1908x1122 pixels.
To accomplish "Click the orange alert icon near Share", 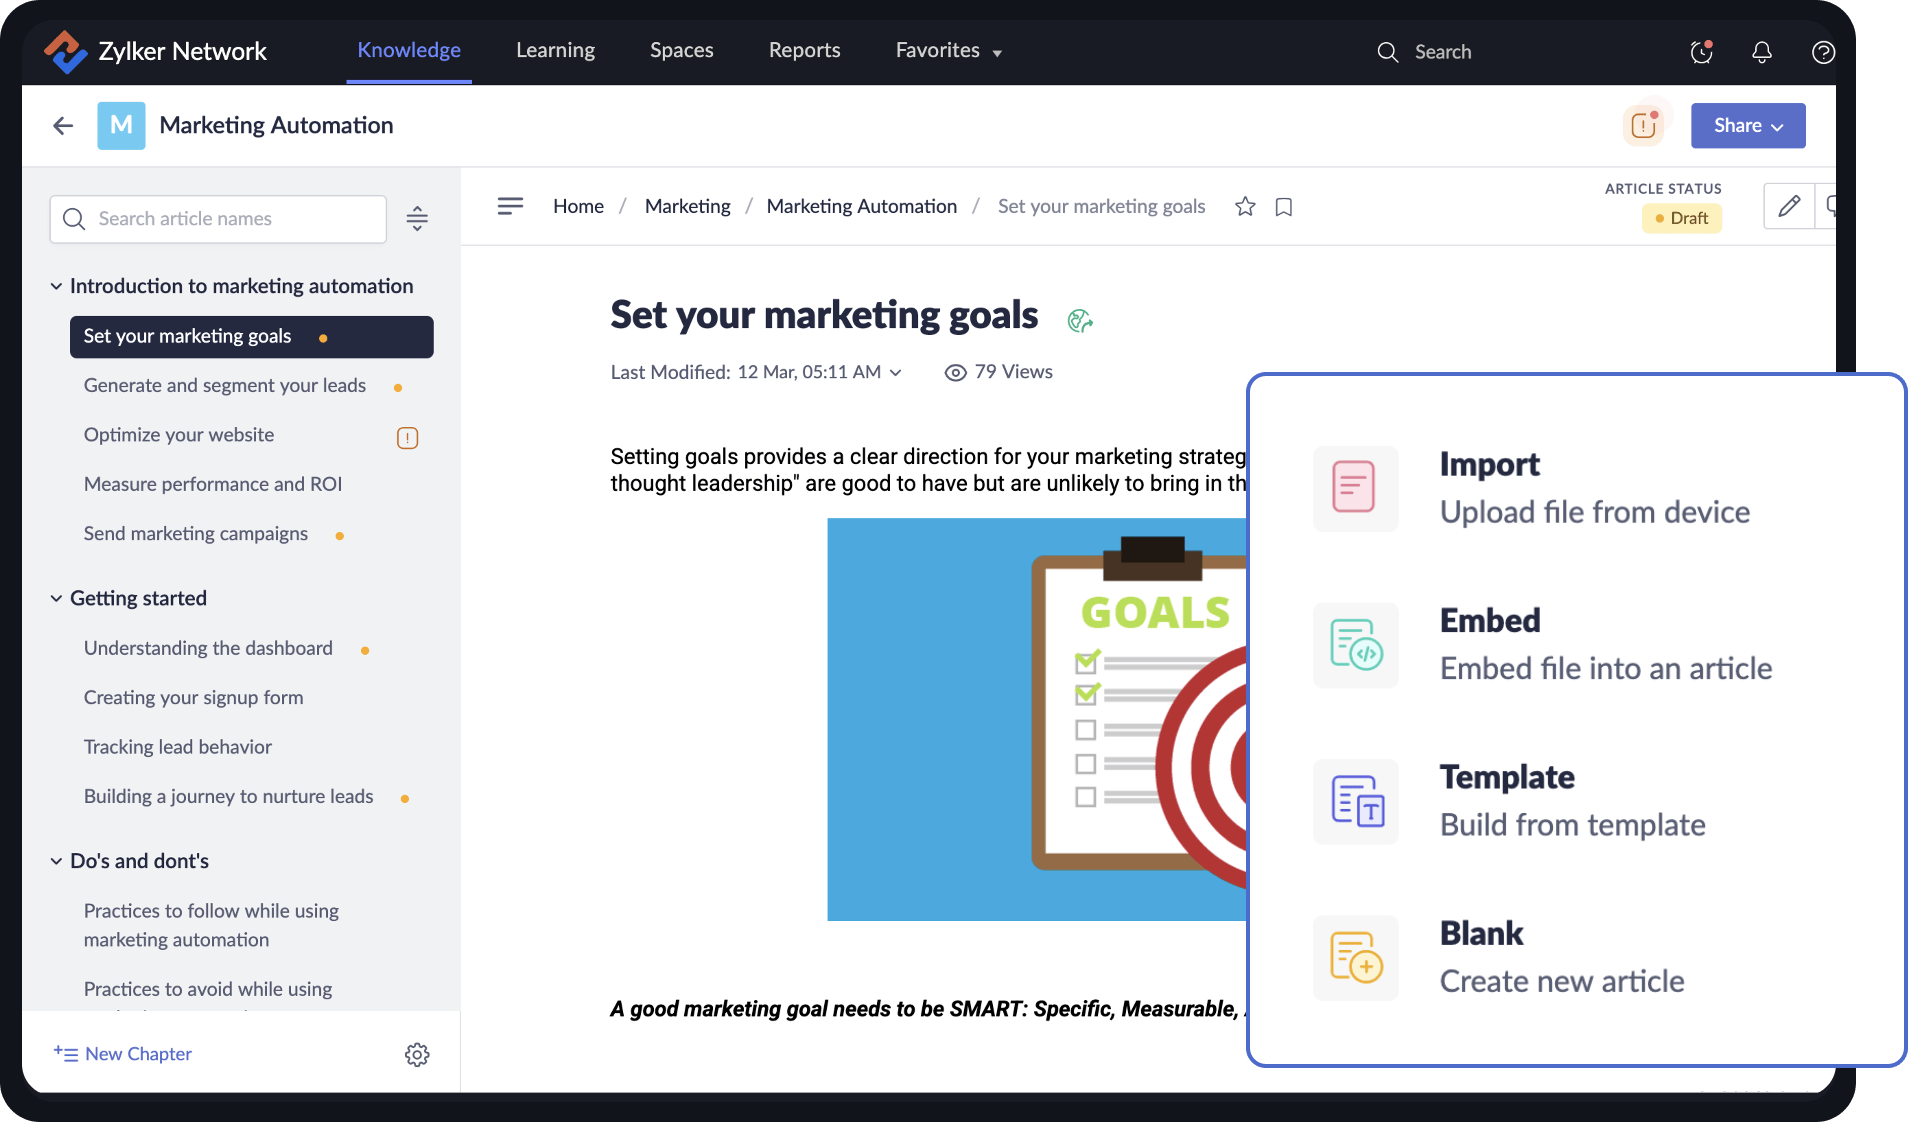I will pyautogui.click(x=1644, y=126).
